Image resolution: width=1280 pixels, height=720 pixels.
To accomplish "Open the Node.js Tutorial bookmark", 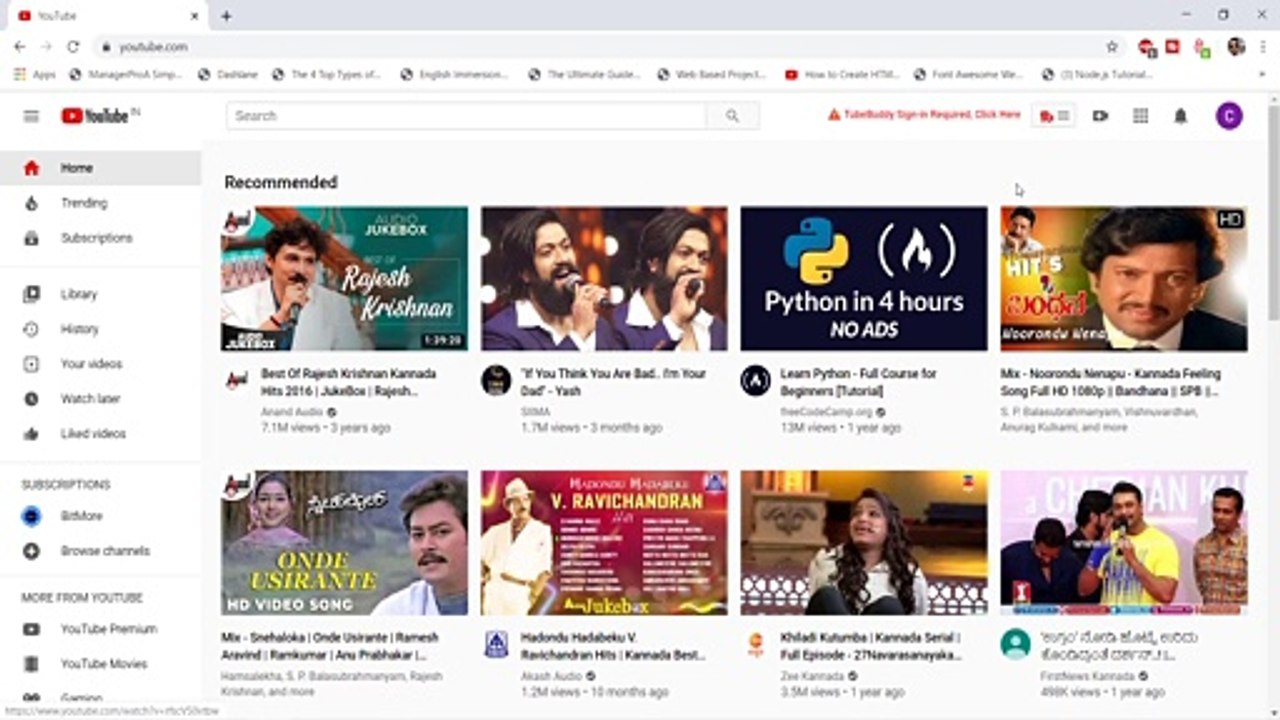I will (1097, 74).
